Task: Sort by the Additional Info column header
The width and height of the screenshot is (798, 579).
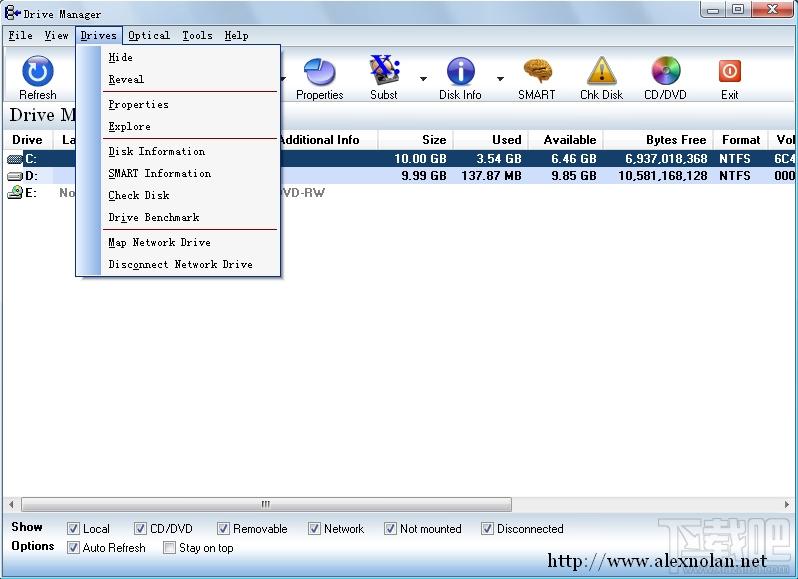Action: click(x=328, y=140)
